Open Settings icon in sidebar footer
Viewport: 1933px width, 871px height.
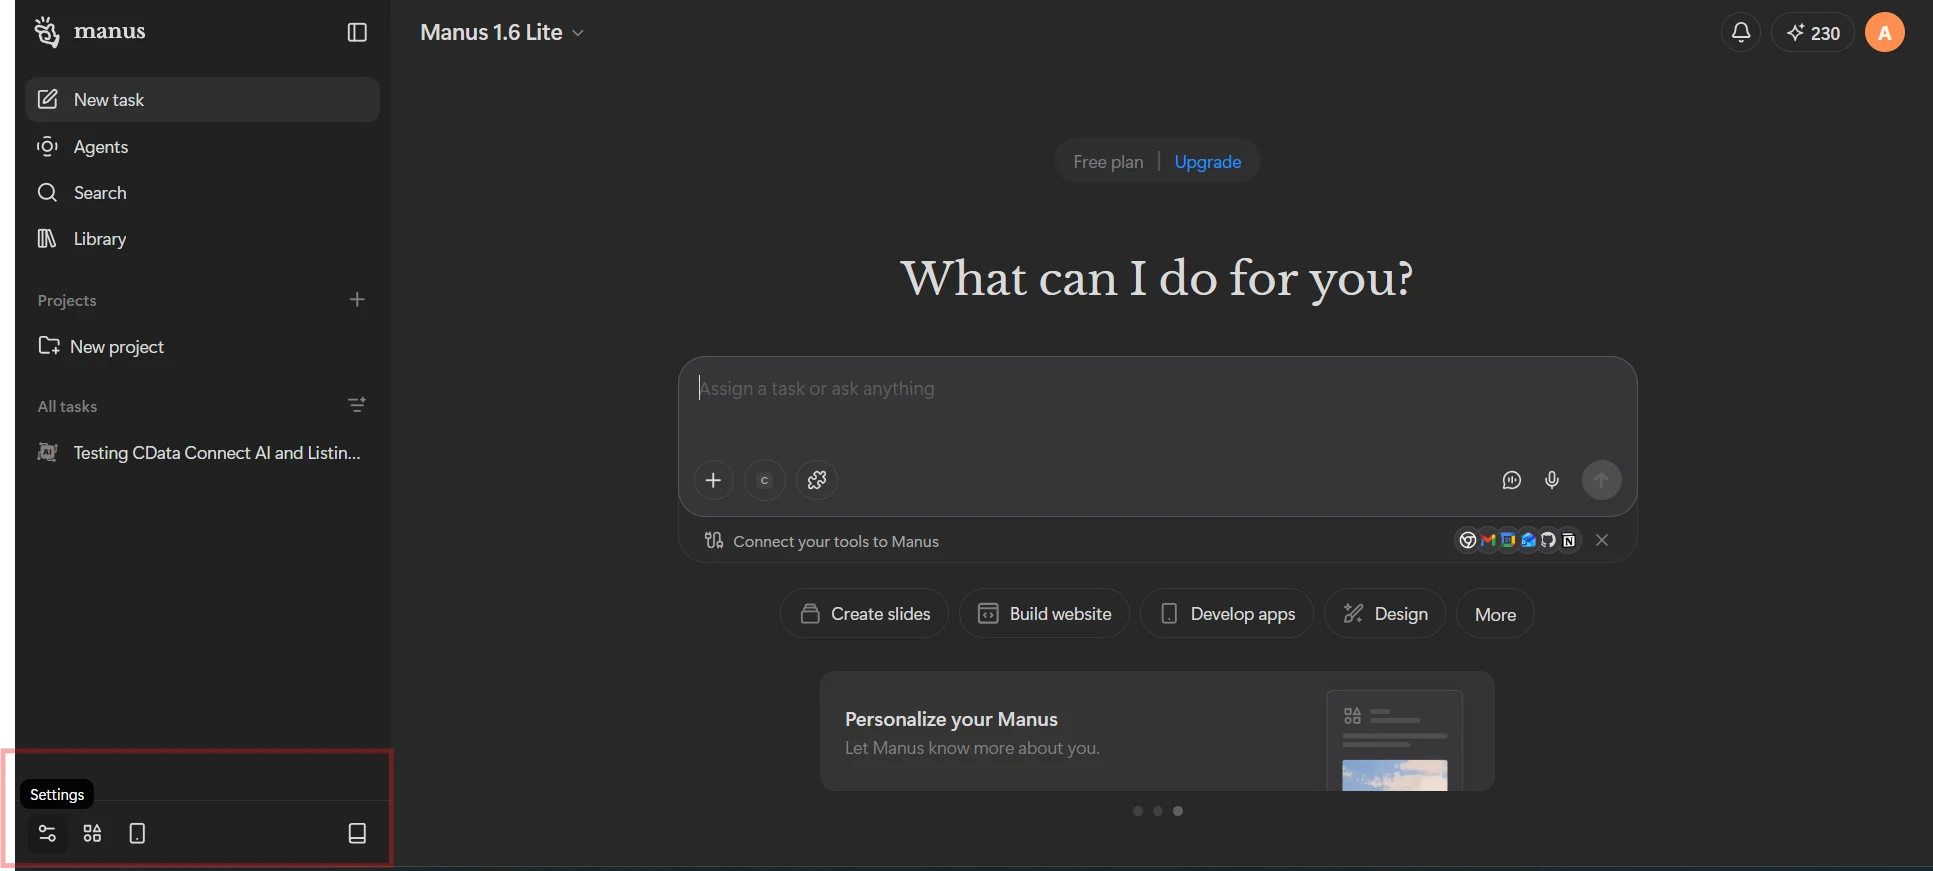pyautogui.click(x=47, y=833)
